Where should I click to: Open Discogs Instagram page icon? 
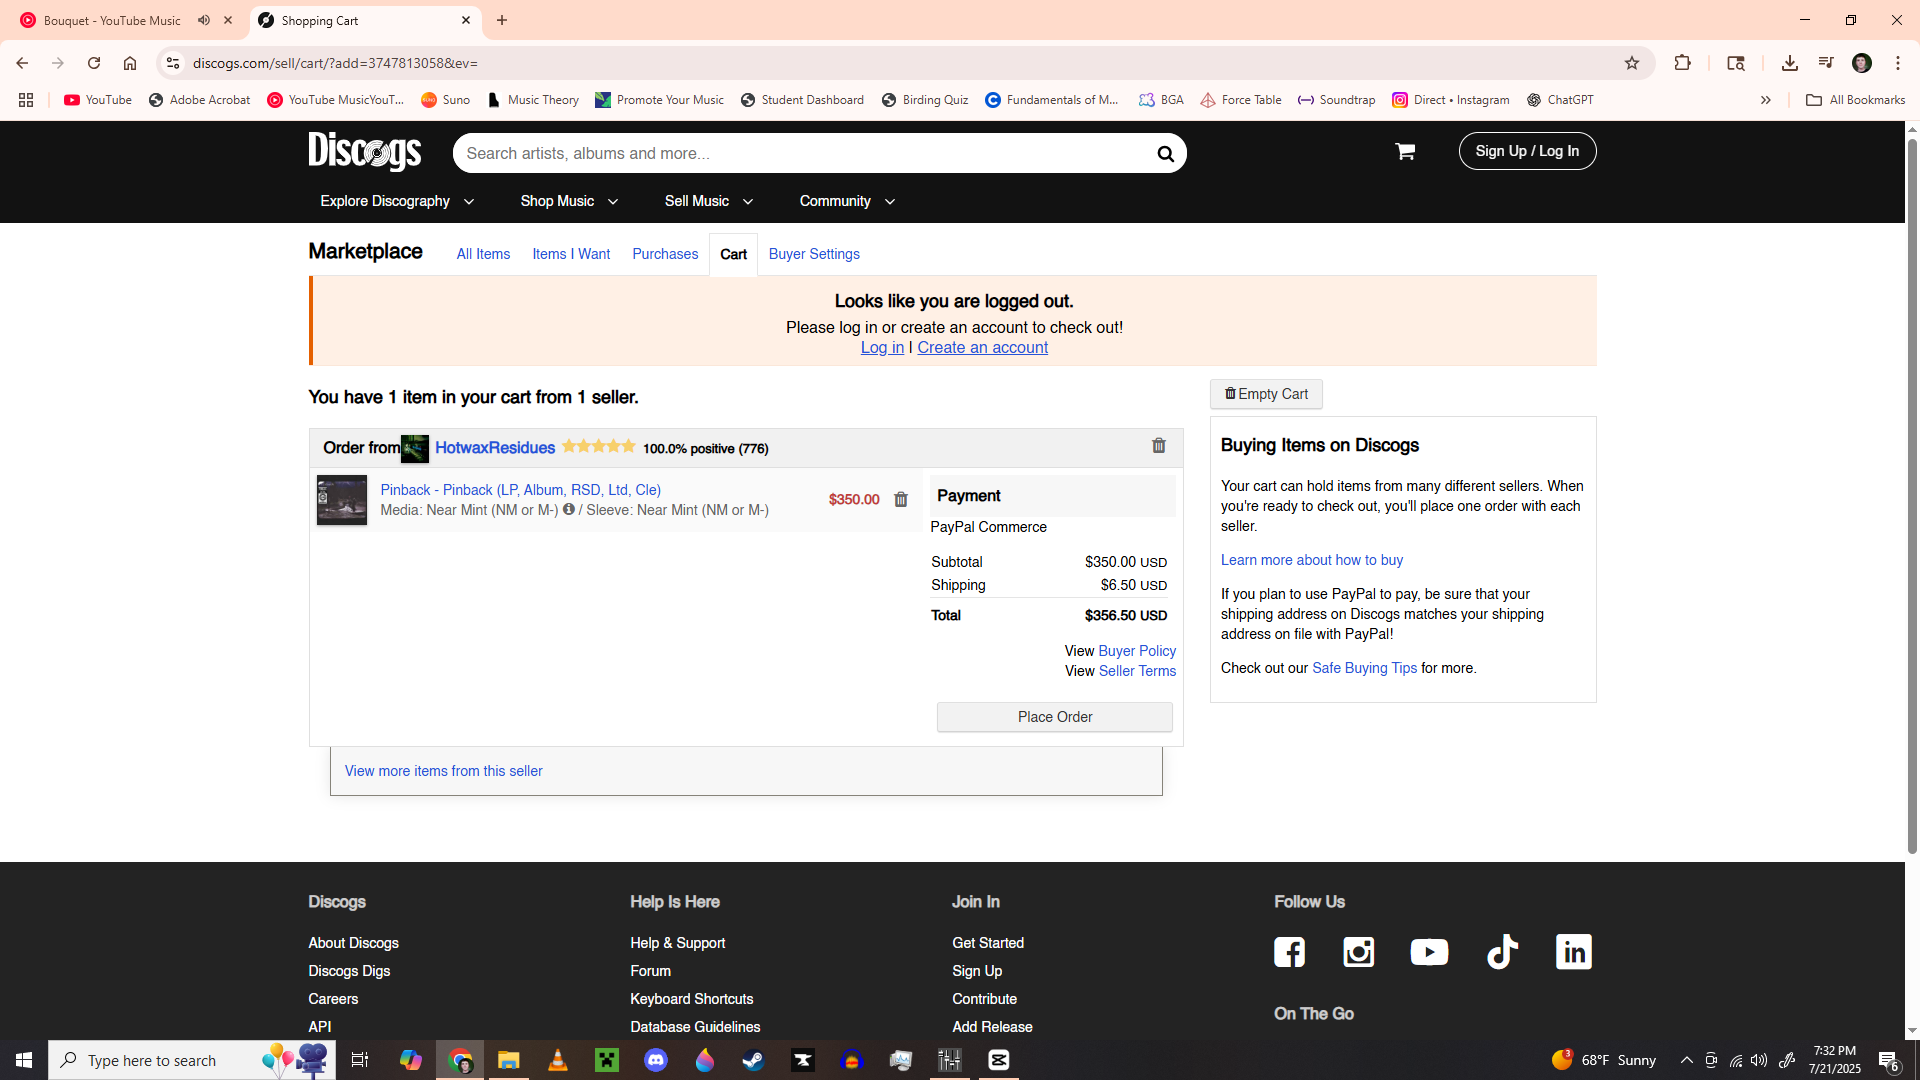tap(1358, 952)
